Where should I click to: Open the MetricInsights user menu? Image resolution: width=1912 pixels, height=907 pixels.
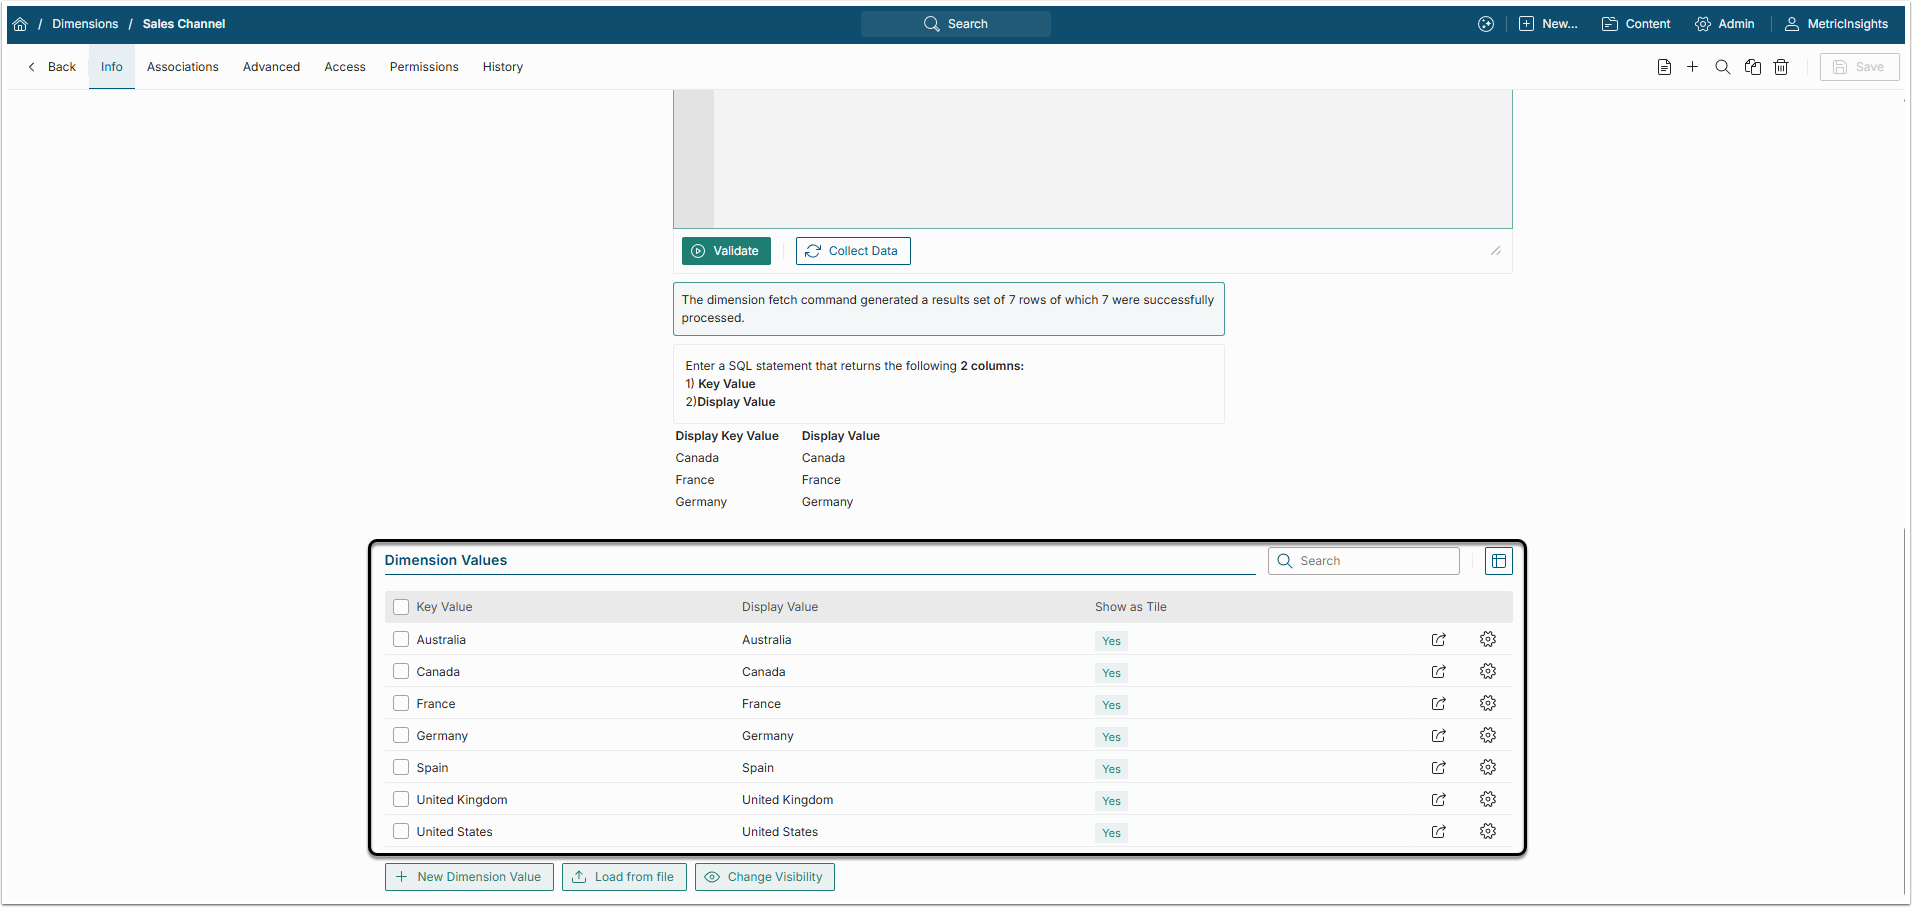(x=1836, y=24)
